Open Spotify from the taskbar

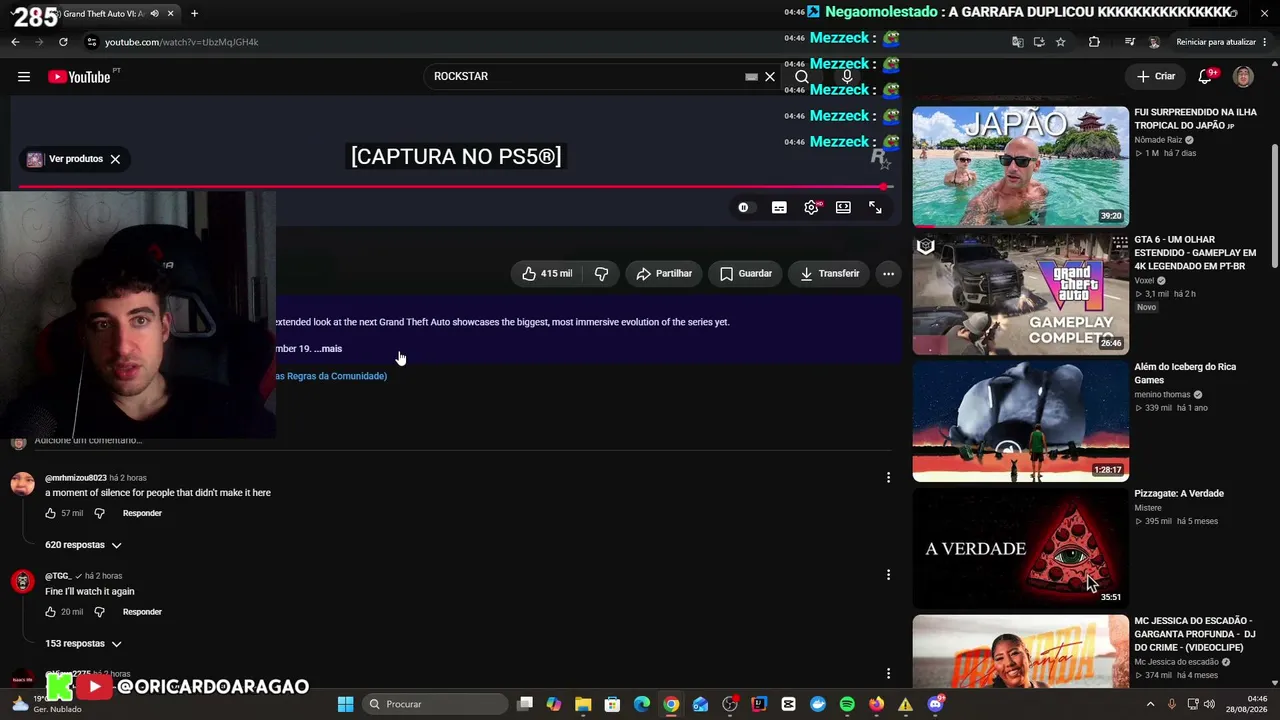pos(847,704)
